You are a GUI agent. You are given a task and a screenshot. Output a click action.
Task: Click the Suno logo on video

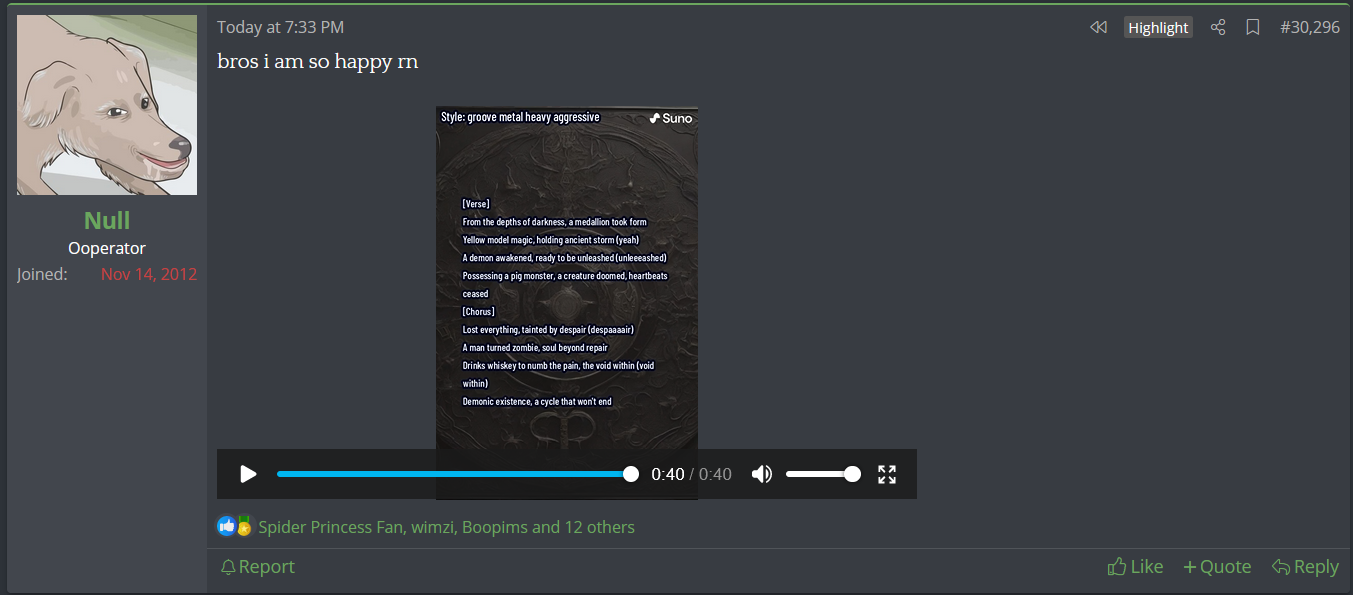point(670,118)
